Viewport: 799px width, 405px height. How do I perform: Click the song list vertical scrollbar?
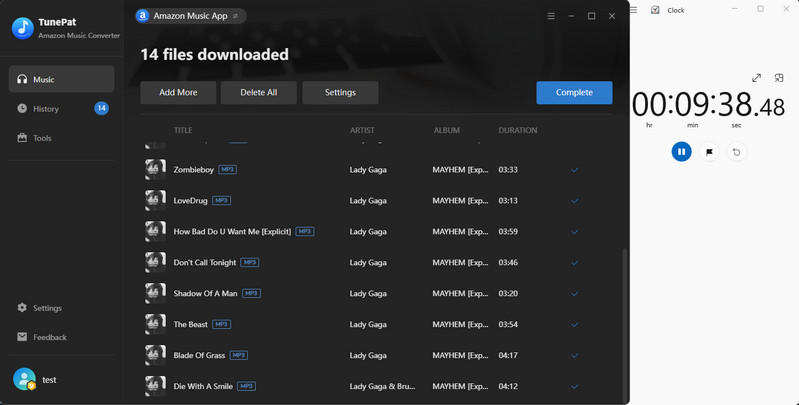625,325
